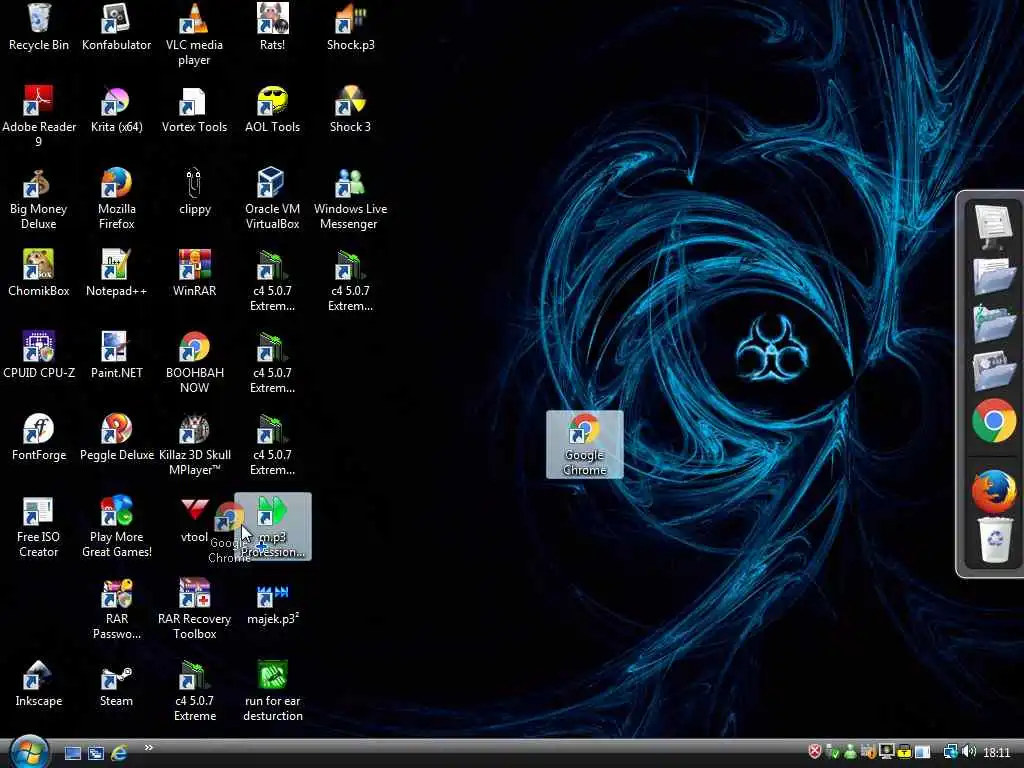Launch Big Money Deluxe shortcut
Screen dimensions: 1024x768
pyautogui.click(x=39, y=199)
